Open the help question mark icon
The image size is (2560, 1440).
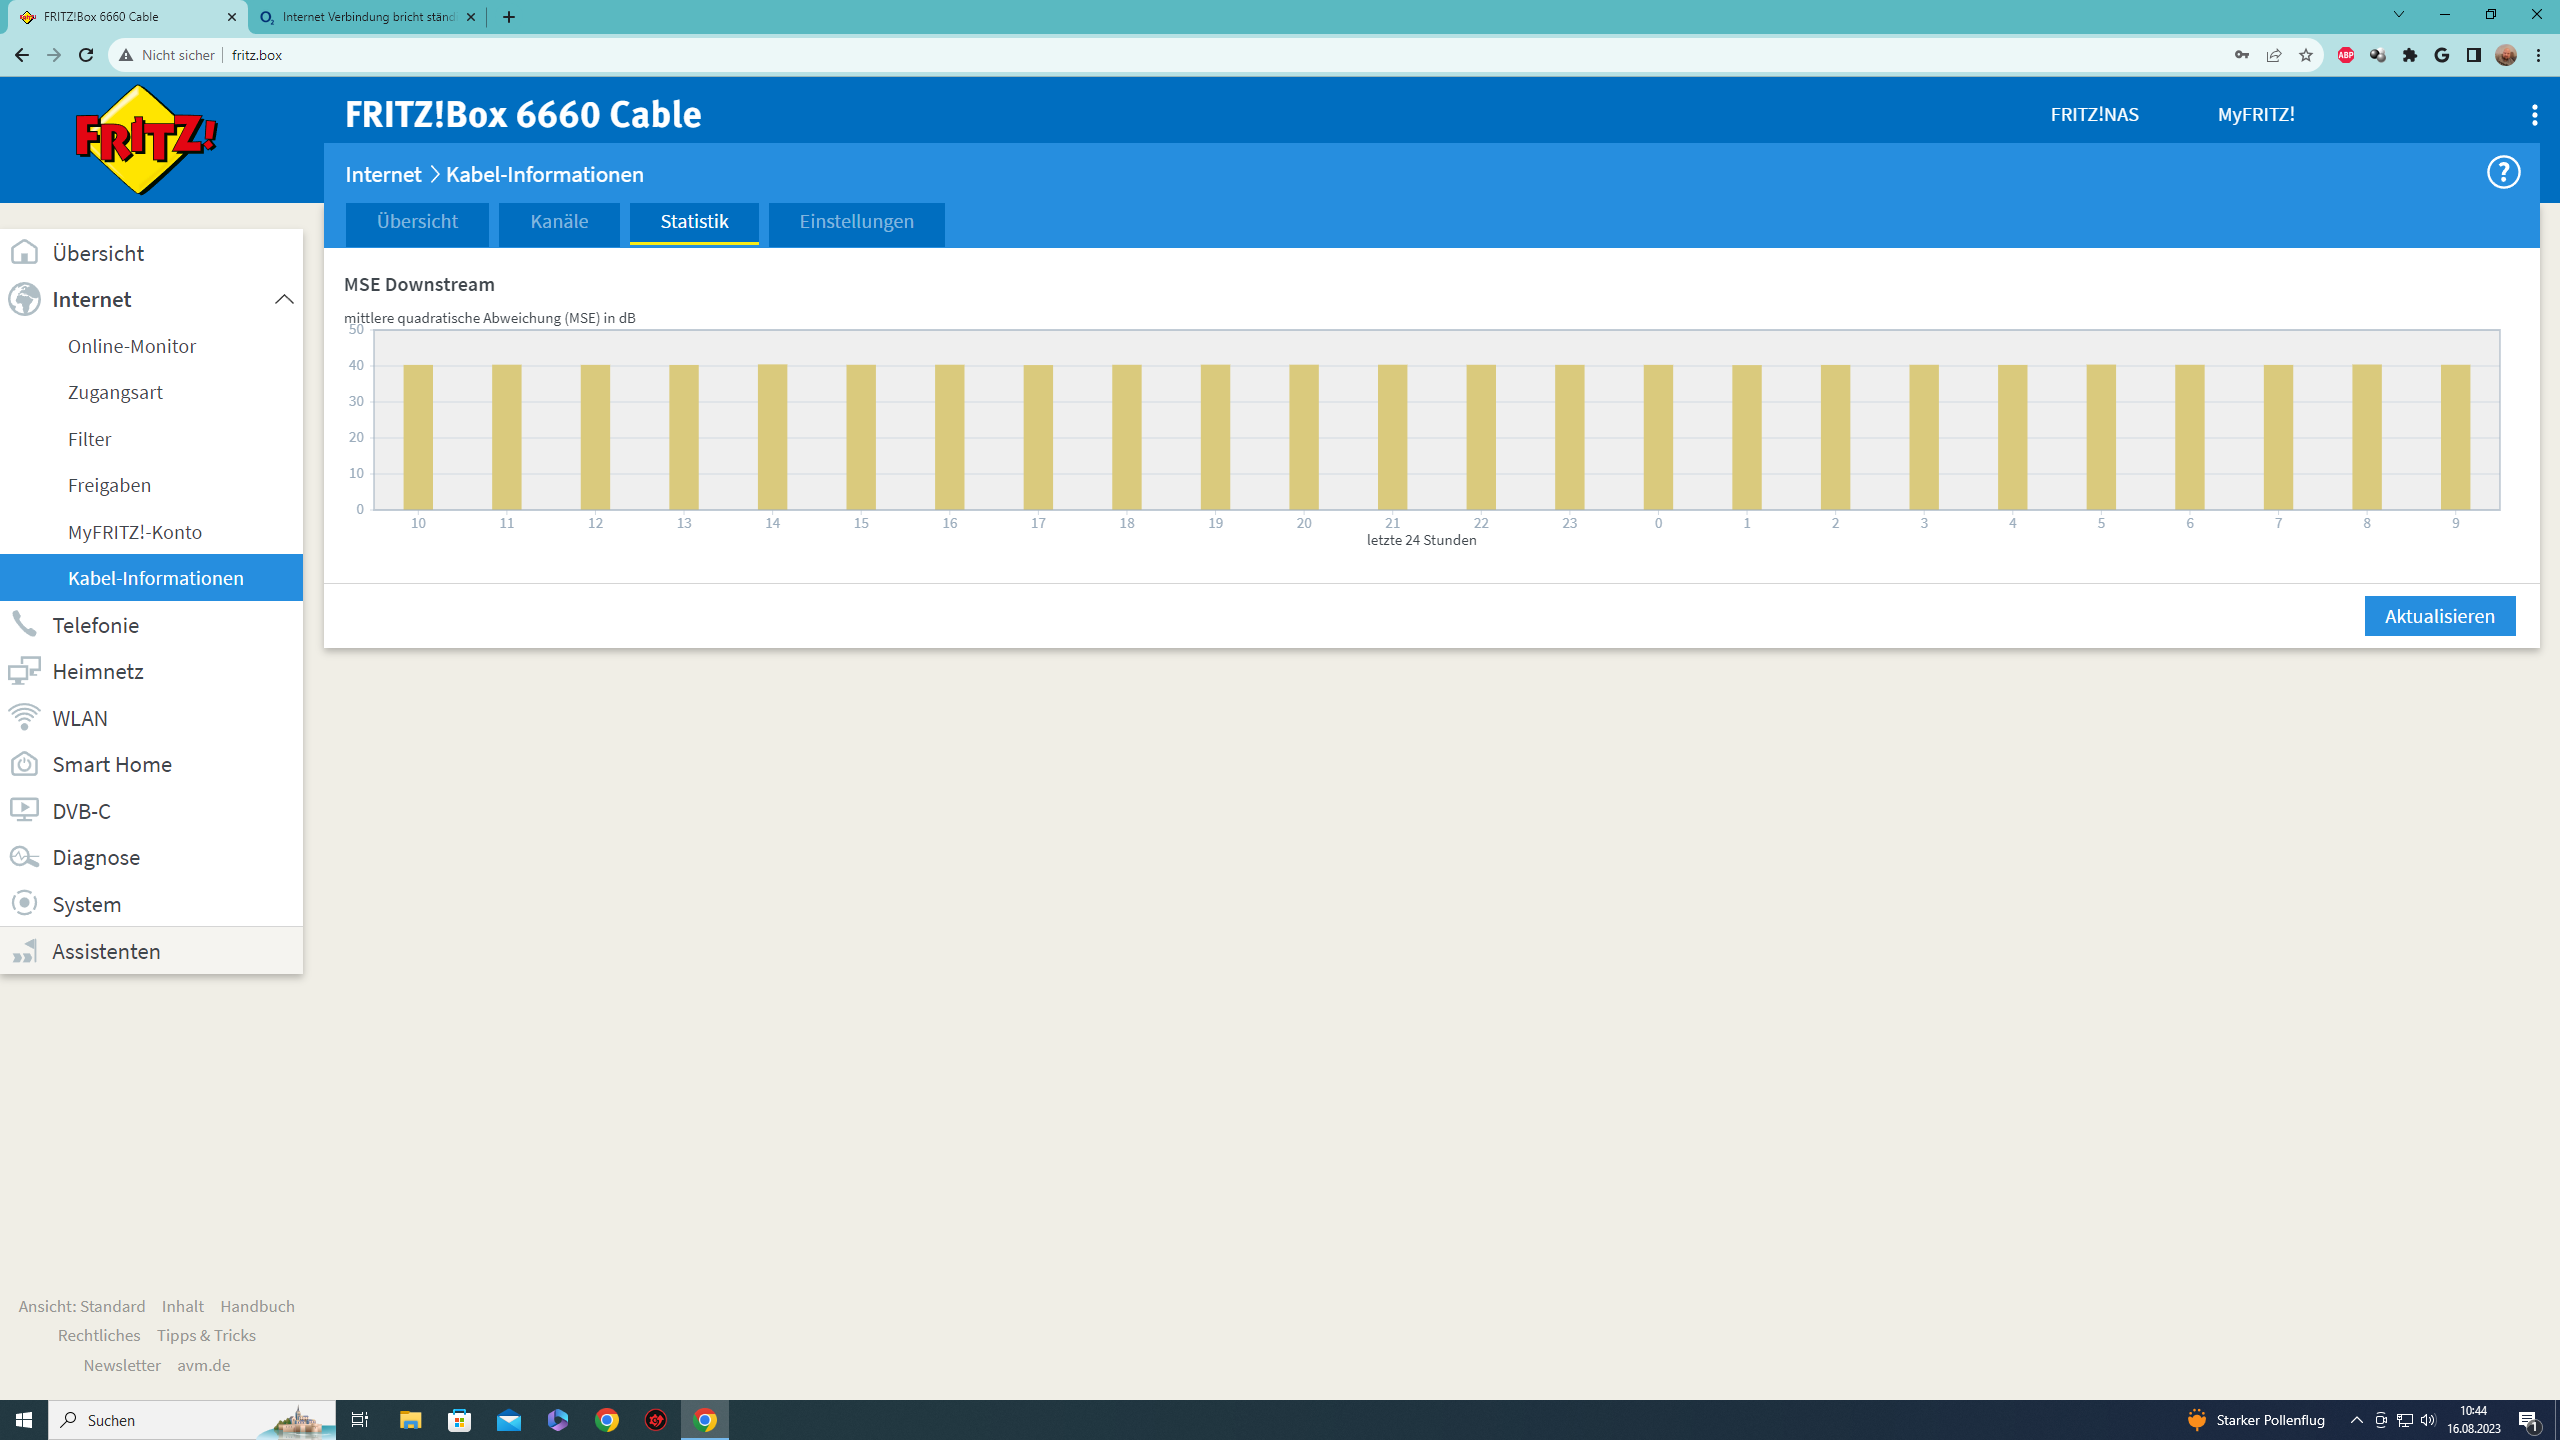coord(2503,173)
